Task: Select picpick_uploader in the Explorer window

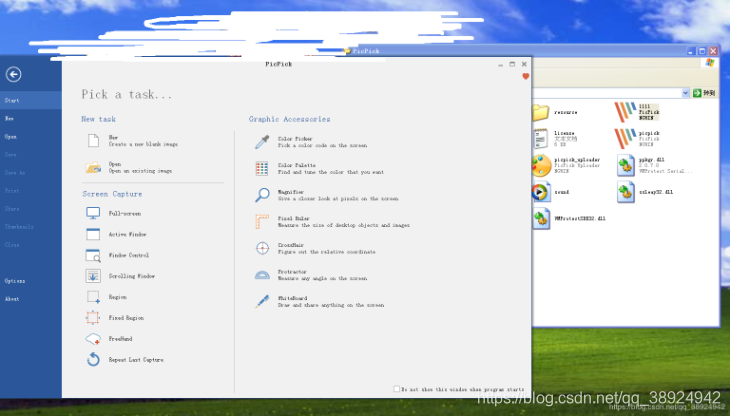Action: [566, 166]
